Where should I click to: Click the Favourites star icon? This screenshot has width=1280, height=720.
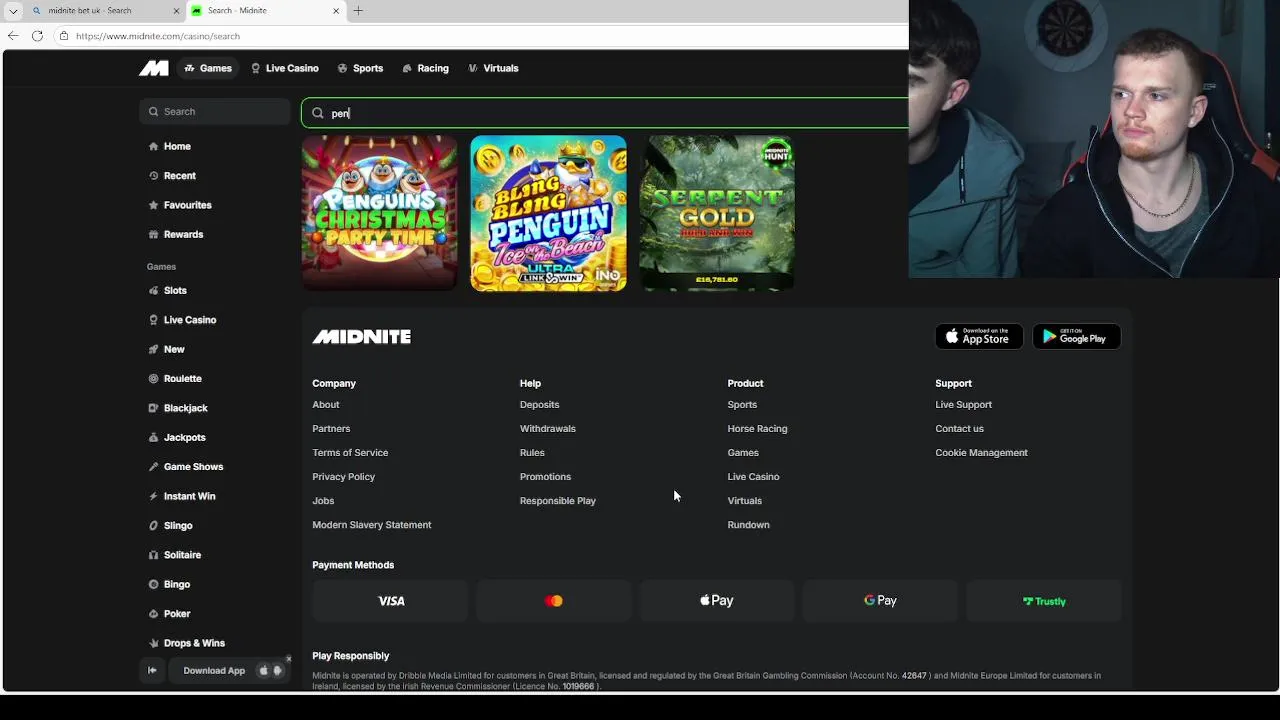(153, 205)
